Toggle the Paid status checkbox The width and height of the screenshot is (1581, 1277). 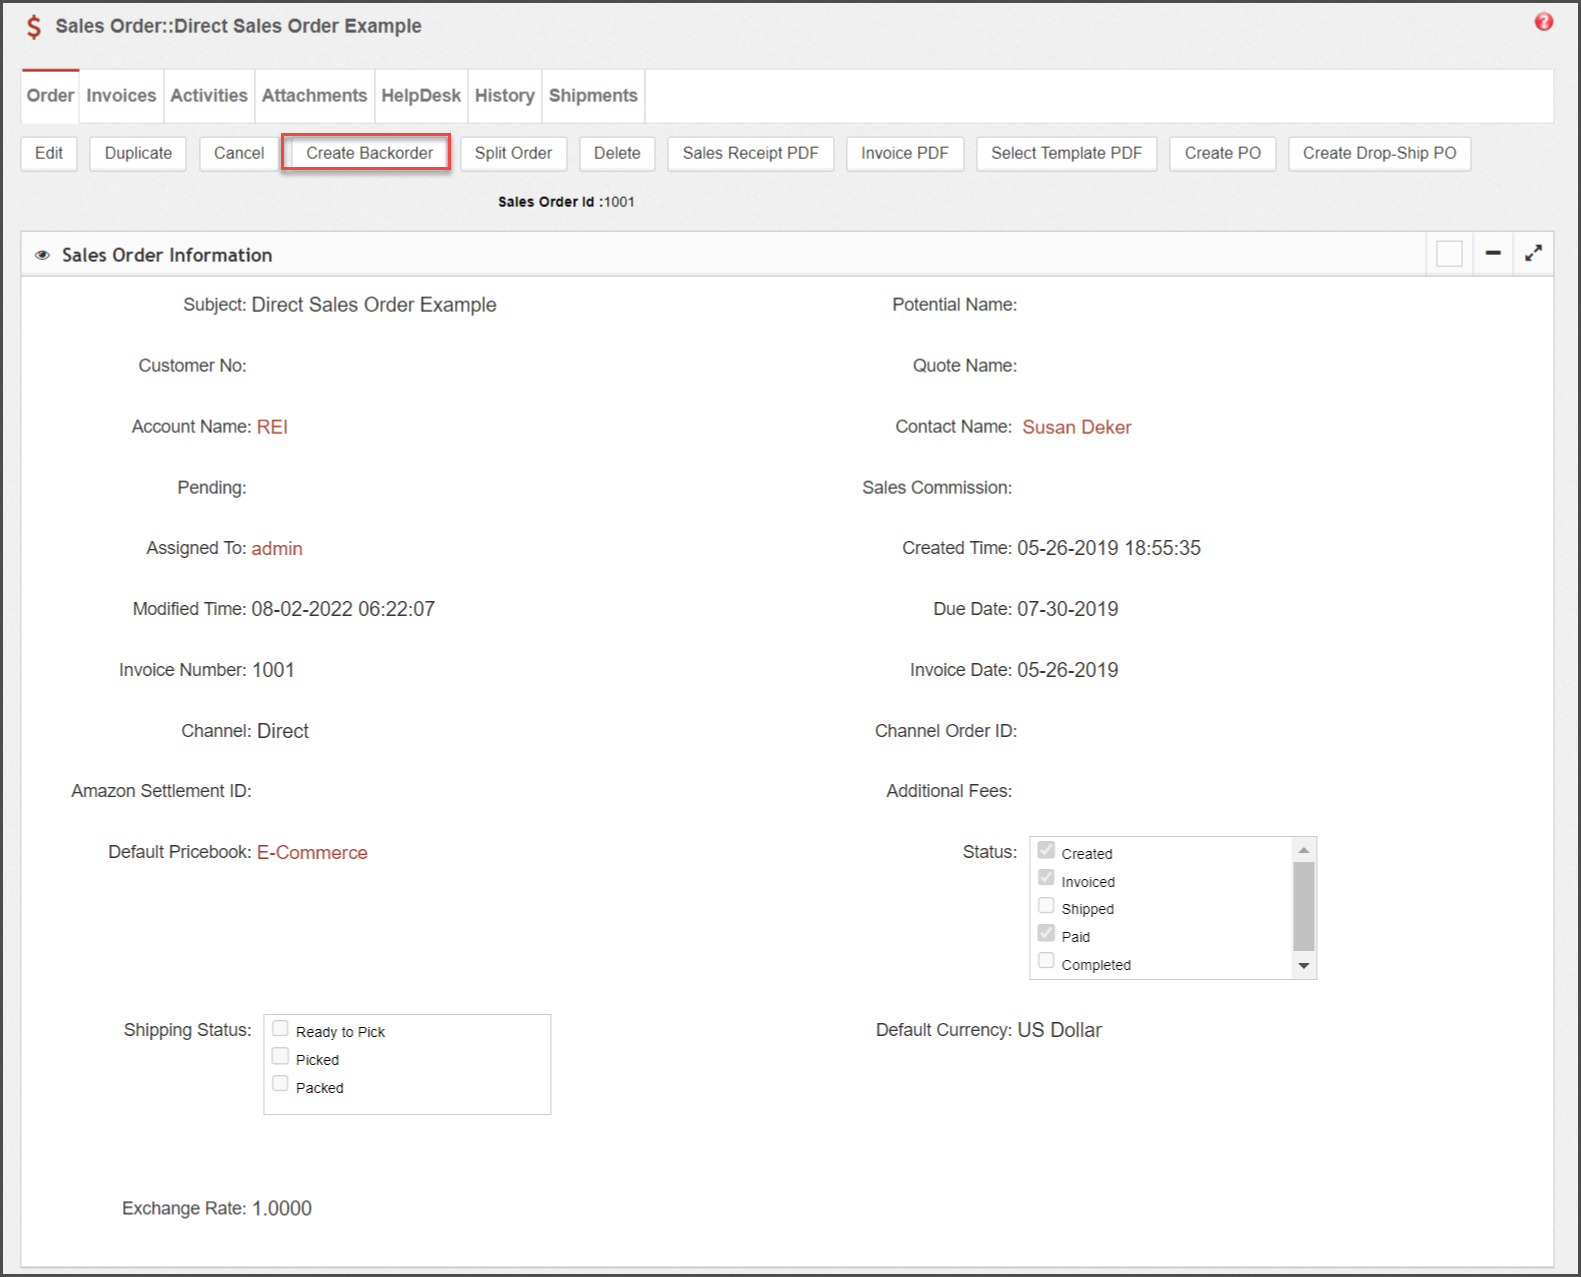(1046, 933)
